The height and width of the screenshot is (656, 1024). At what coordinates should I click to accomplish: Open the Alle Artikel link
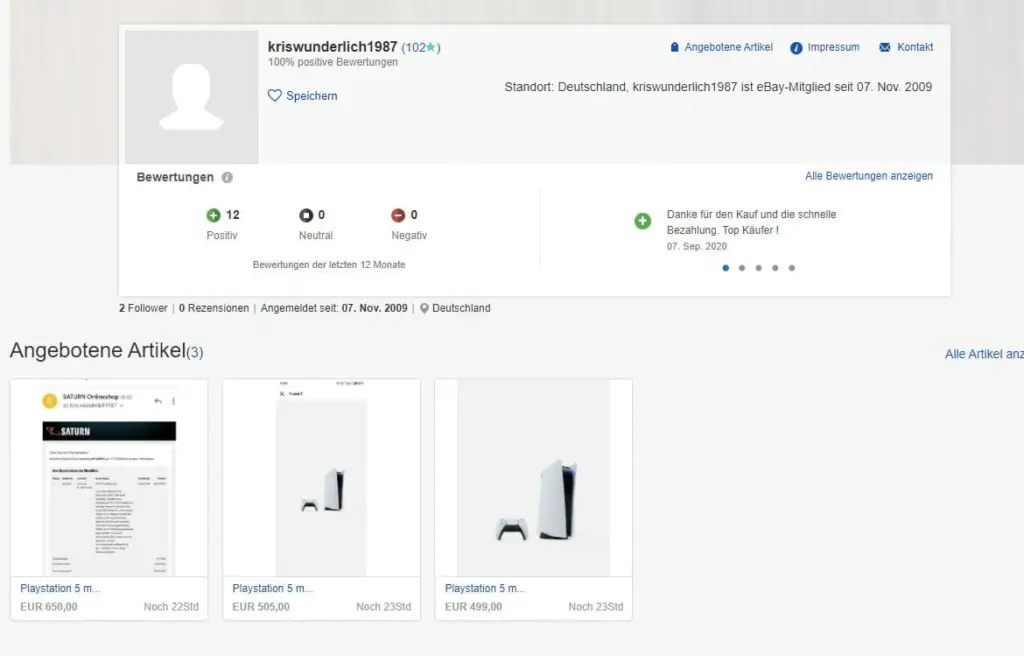click(x=983, y=354)
